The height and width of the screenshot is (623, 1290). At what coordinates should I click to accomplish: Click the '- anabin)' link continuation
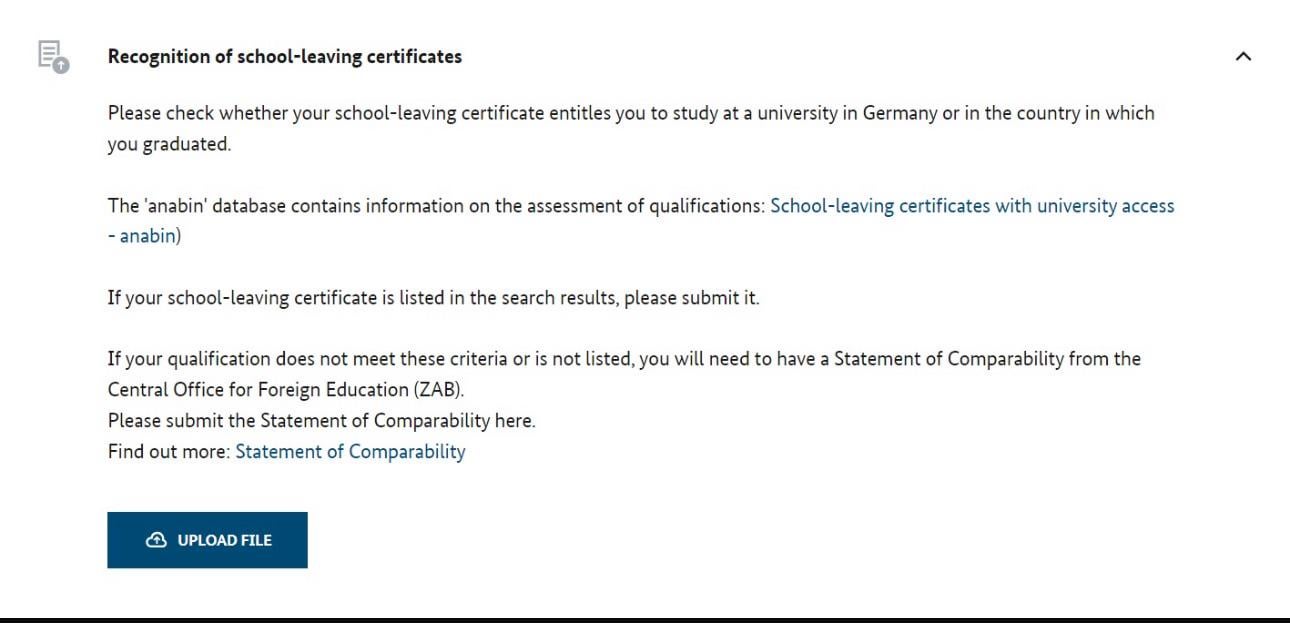pyautogui.click(x=145, y=236)
